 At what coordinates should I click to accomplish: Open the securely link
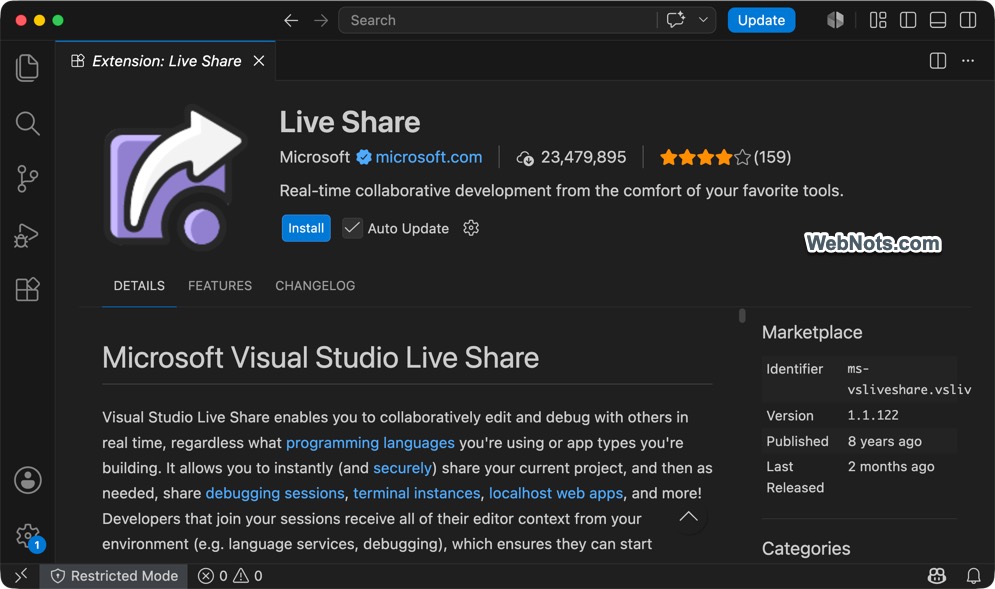[402, 468]
